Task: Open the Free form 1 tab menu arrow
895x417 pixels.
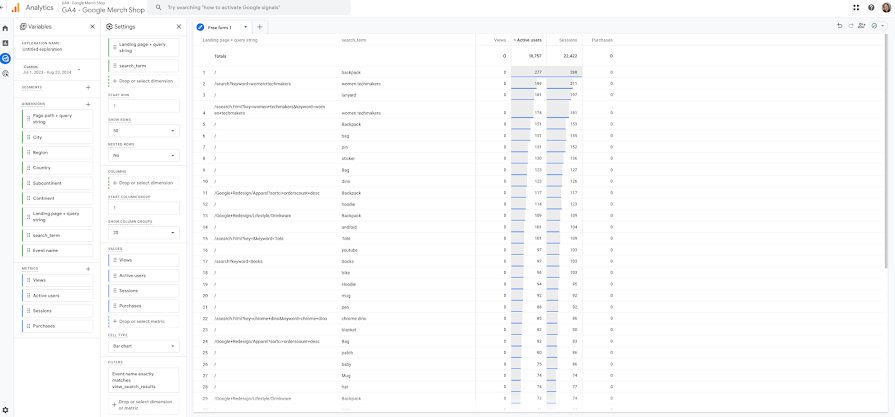Action: click(x=245, y=27)
